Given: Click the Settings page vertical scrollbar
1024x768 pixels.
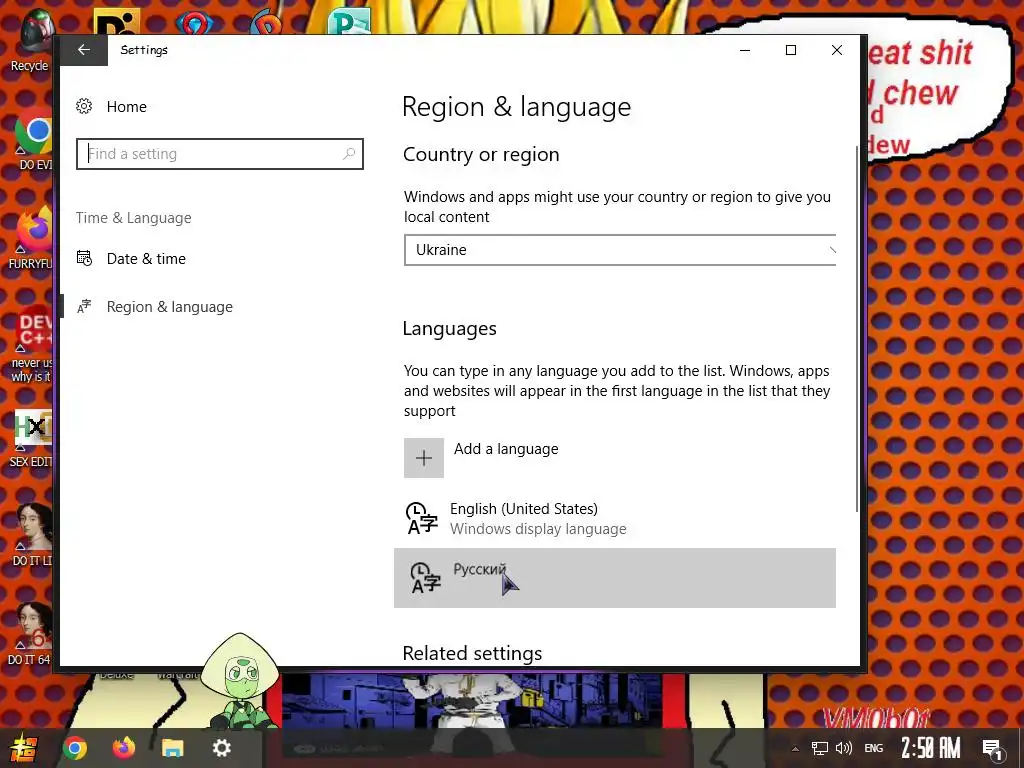Looking at the screenshot, I should [x=857, y=329].
